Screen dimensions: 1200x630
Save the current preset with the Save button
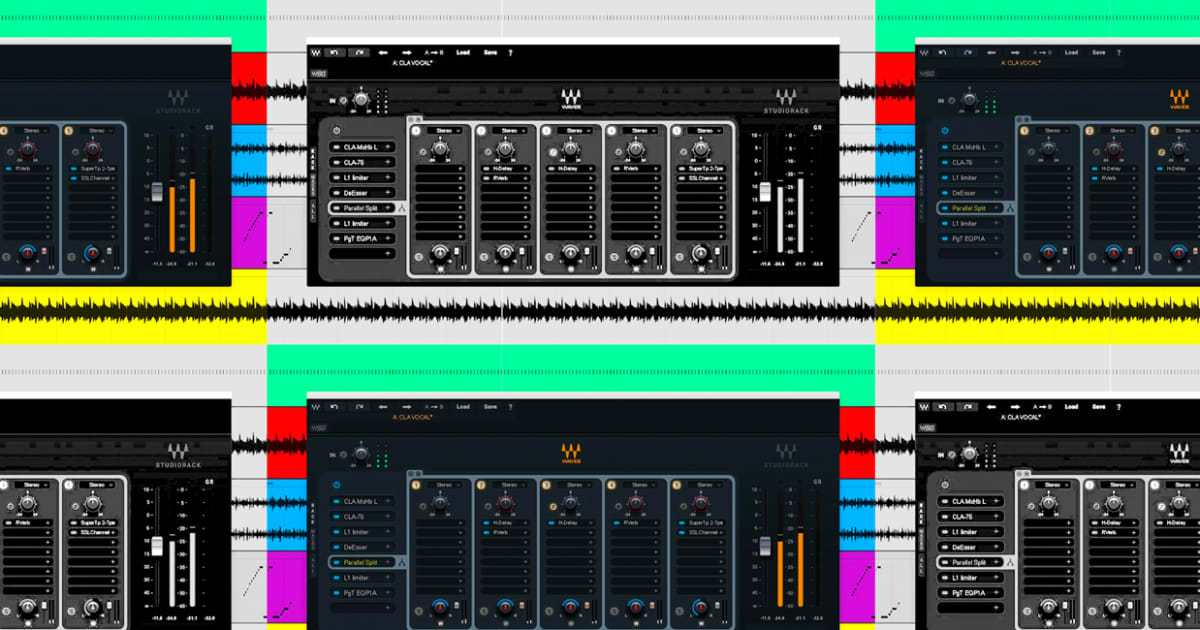[x=492, y=51]
